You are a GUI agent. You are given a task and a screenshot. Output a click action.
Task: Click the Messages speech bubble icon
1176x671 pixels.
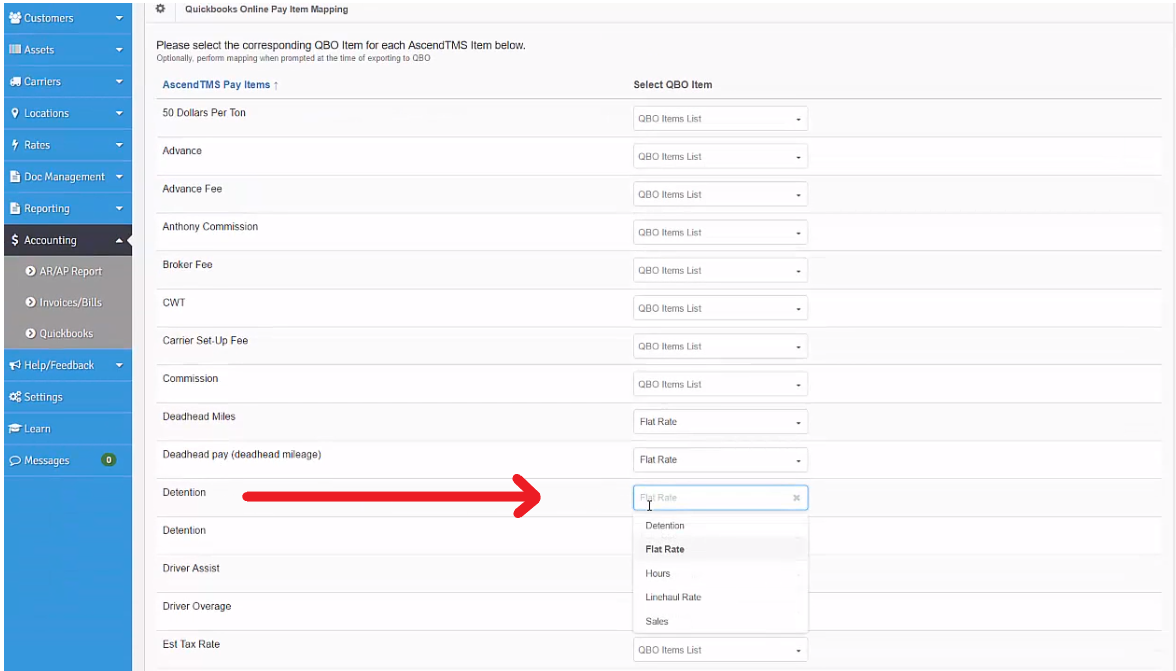pos(15,460)
